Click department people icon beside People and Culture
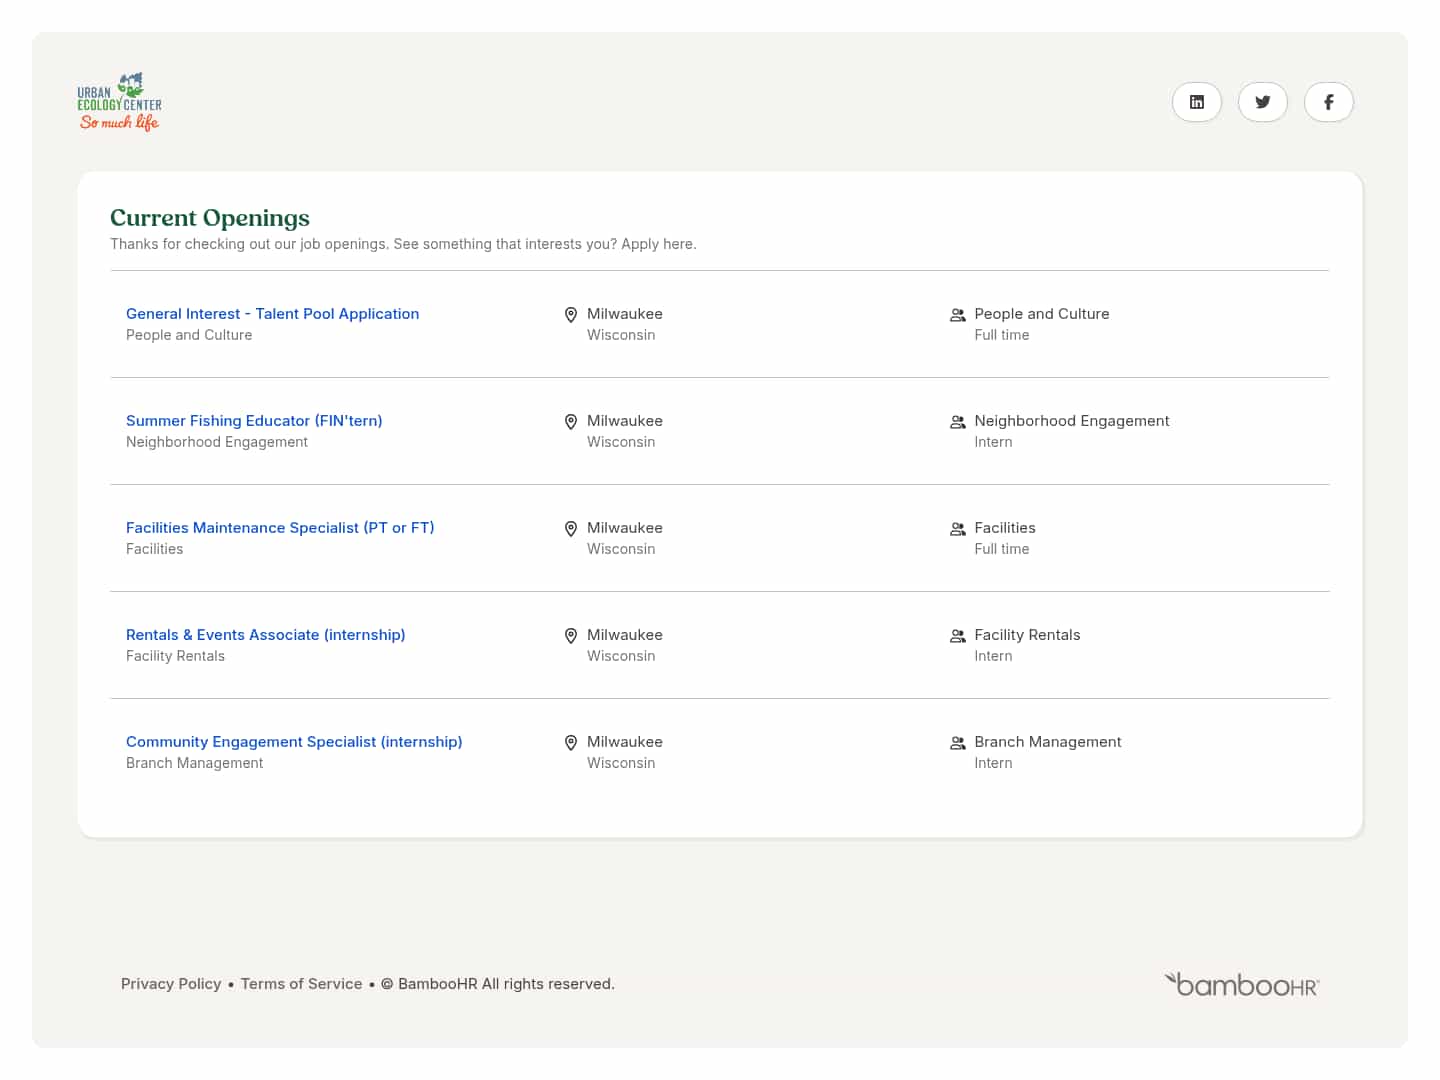The image size is (1440, 1080). 957,315
